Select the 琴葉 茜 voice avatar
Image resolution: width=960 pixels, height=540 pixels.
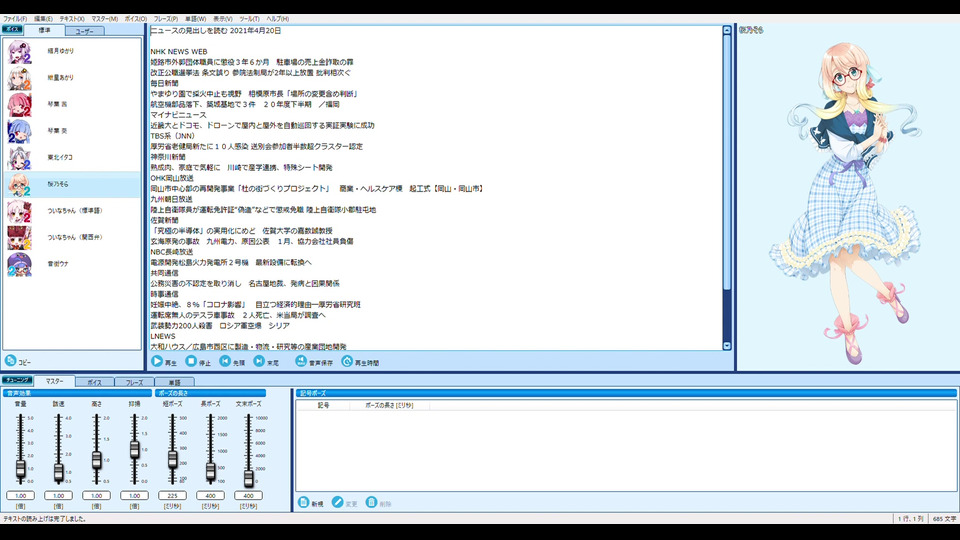tap(19, 105)
